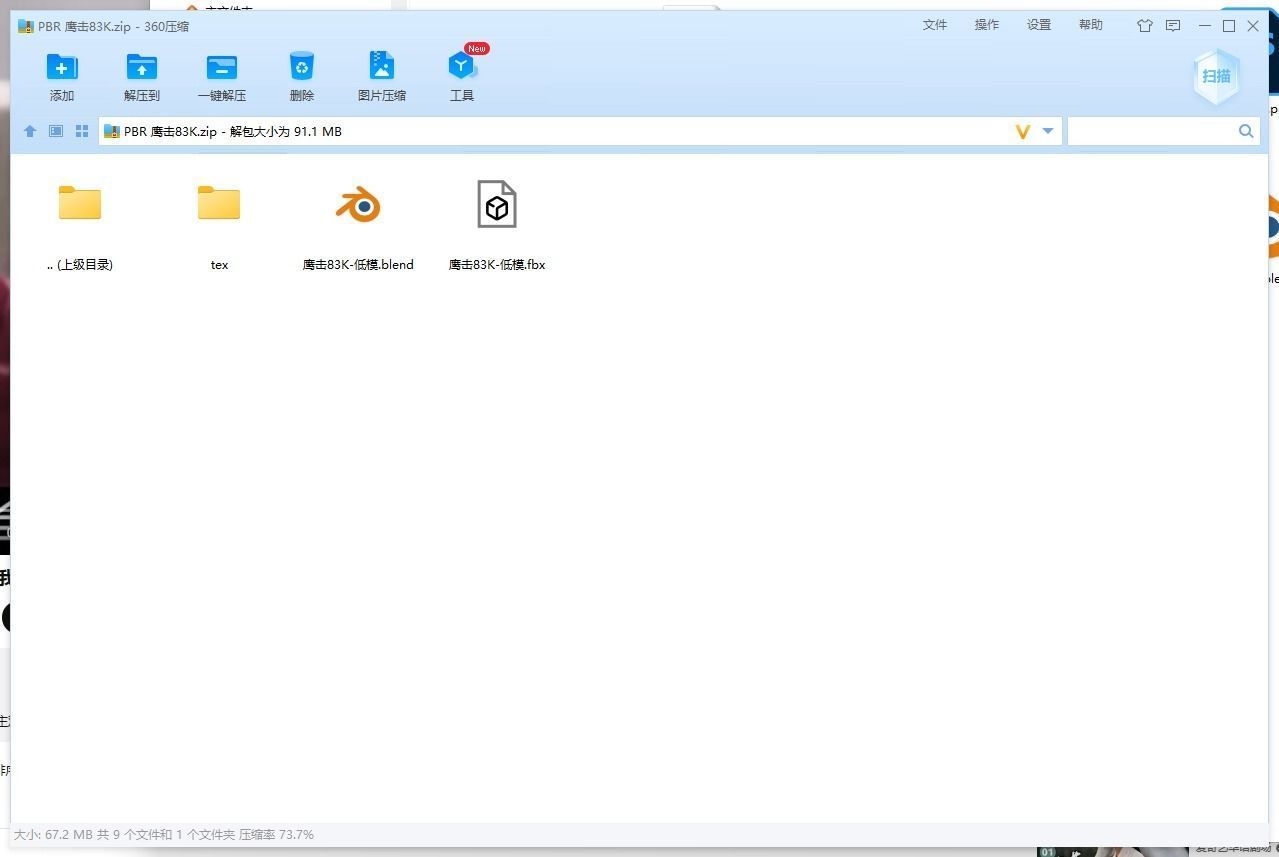Click the 删除 (Delete) recycle icon
1279x857 pixels.
[301, 68]
